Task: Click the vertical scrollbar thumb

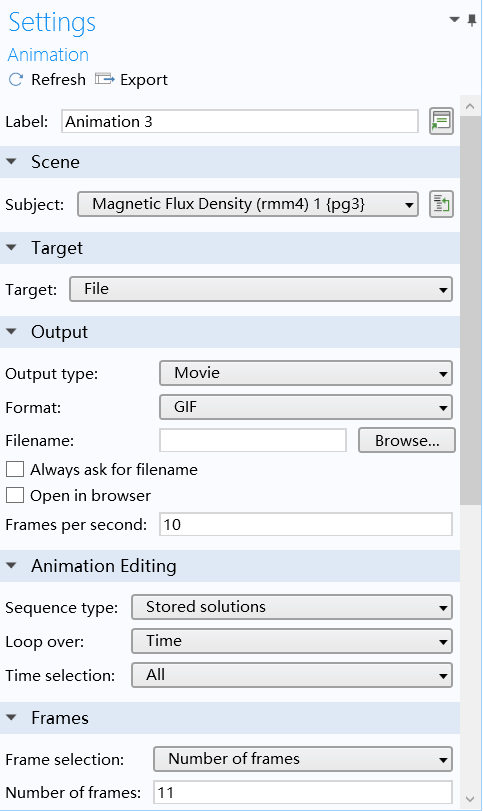Action: point(470,310)
